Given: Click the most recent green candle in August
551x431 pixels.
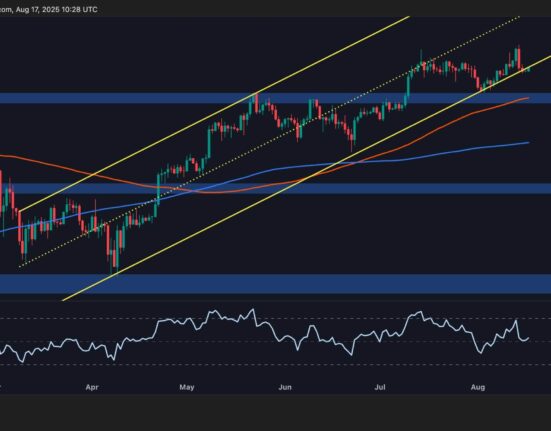Looking at the screenshot, I should [528, 69].
